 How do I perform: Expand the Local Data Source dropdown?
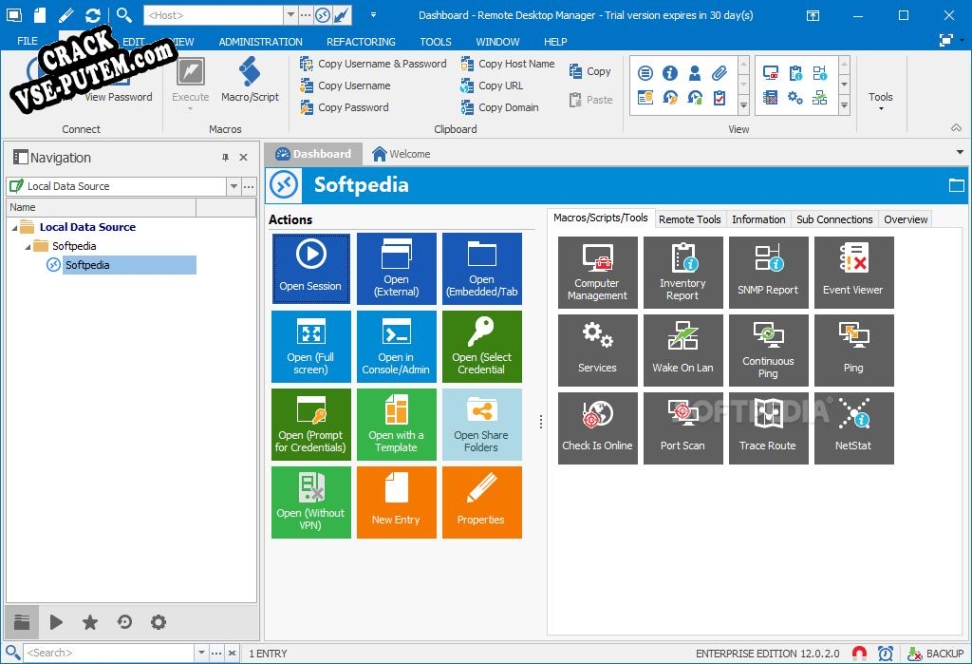[x=233, y=186]
